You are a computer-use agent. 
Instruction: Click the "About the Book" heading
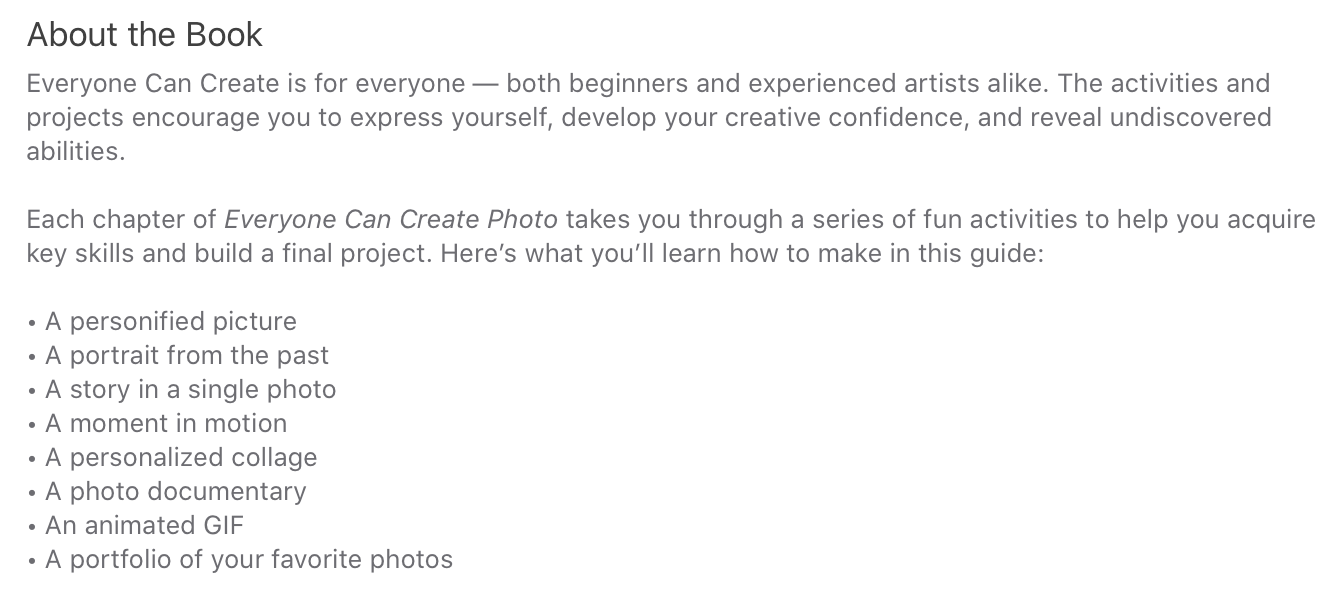tap(144, 35)
